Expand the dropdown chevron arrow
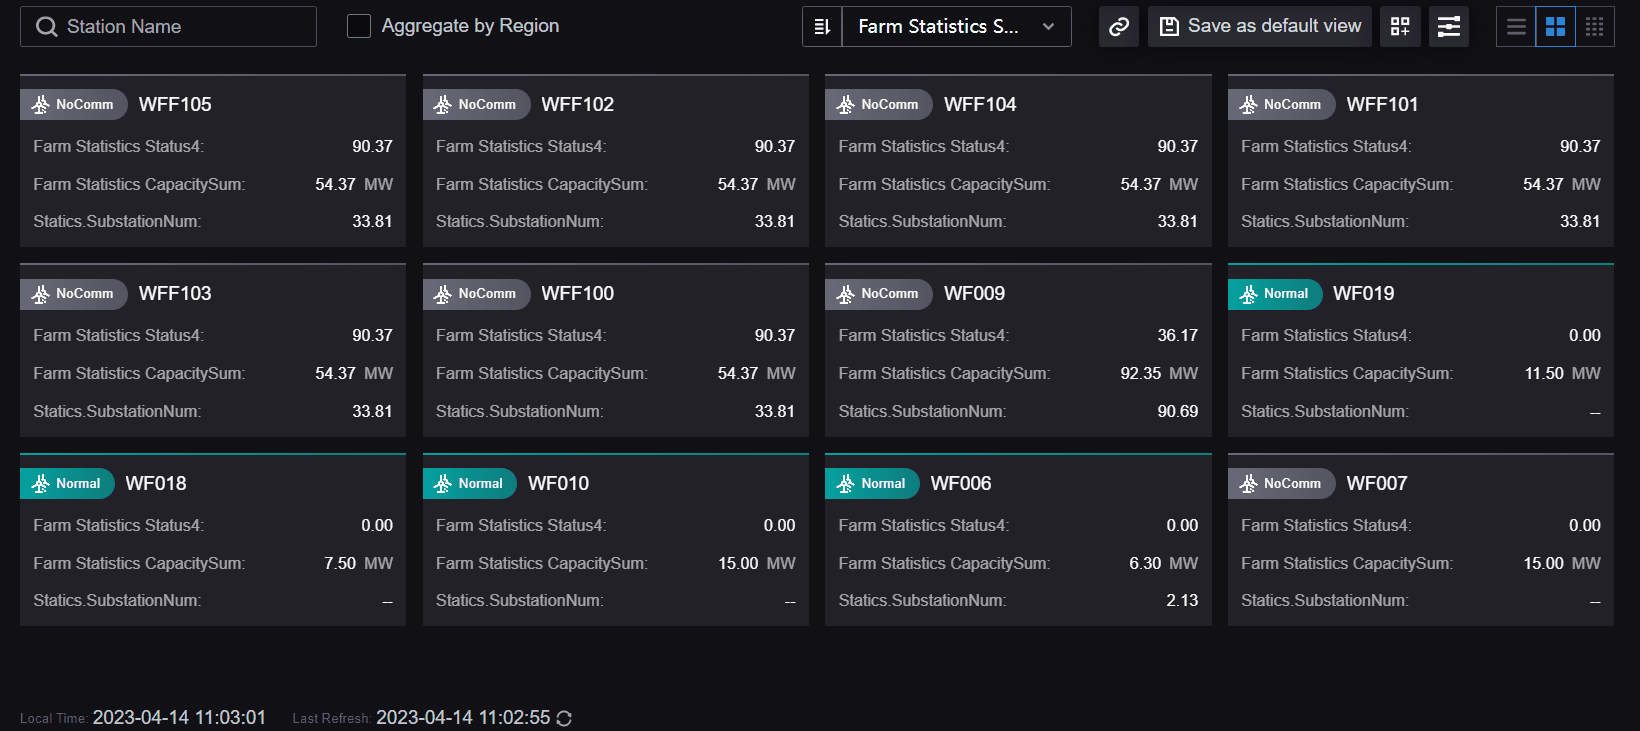 click(1048, 27)
